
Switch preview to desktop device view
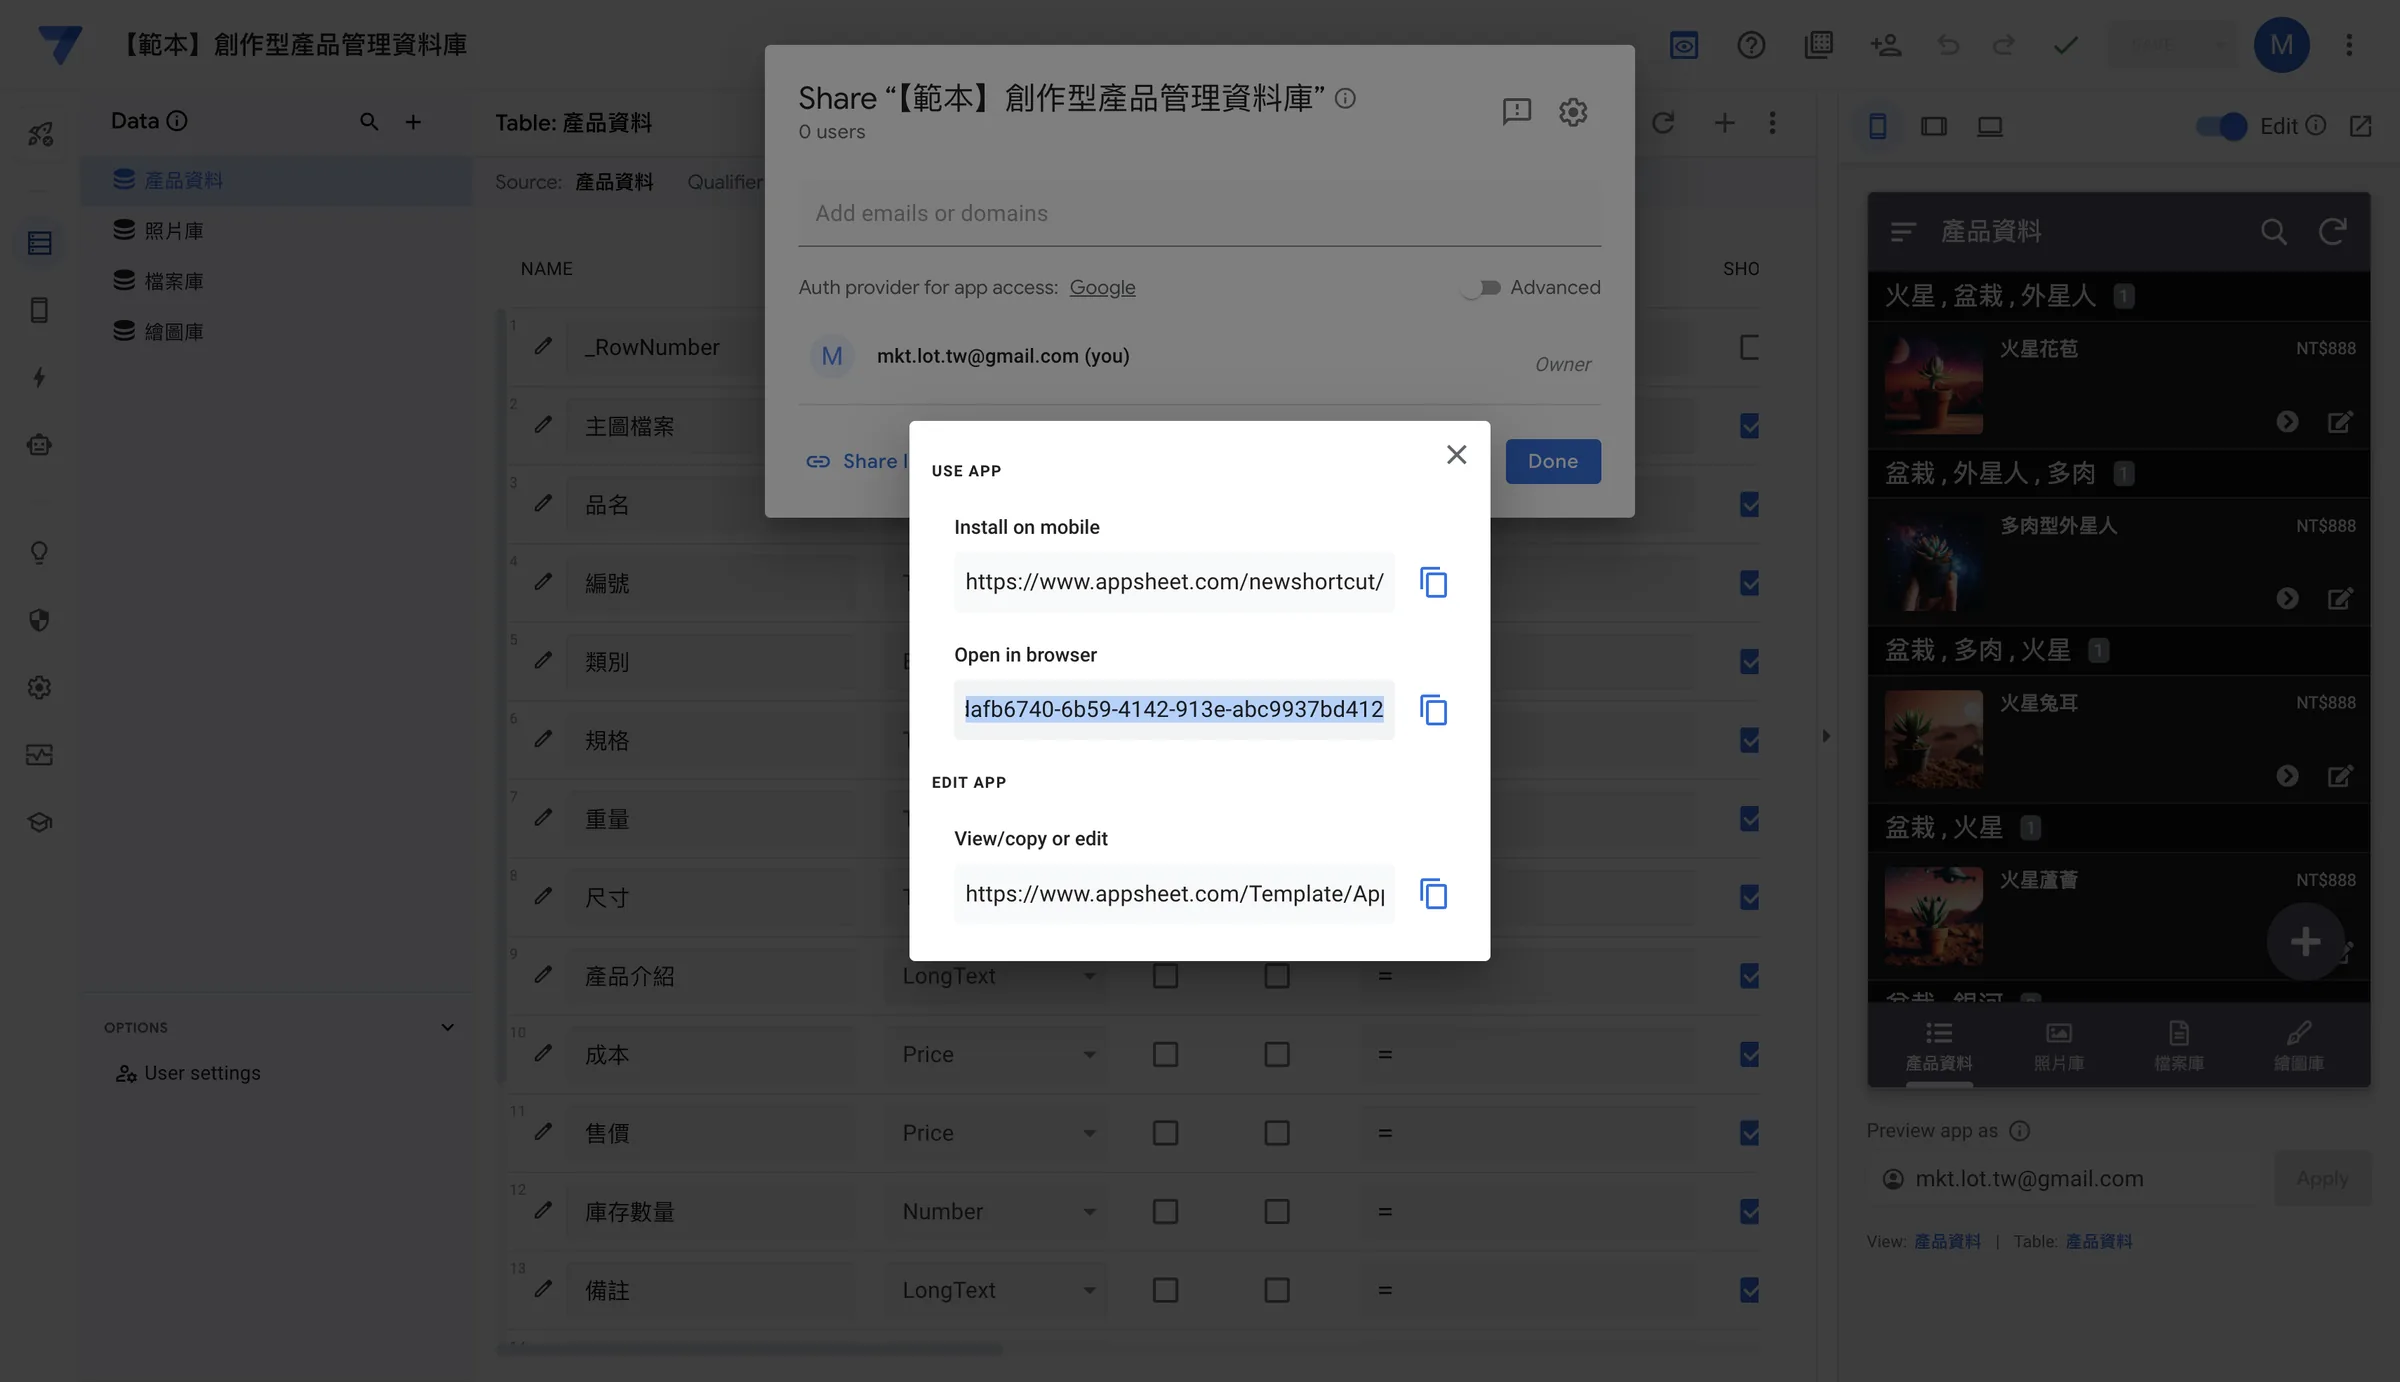[1990, 126]
